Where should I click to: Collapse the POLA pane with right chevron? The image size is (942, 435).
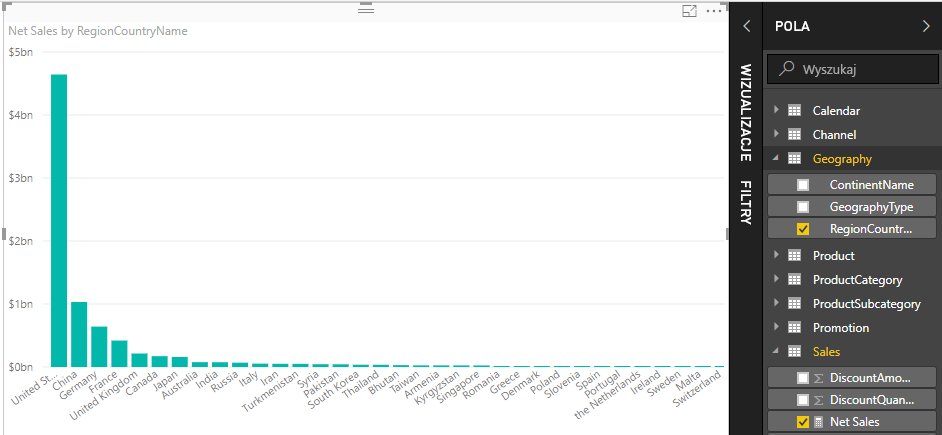(x=926, y=26)
